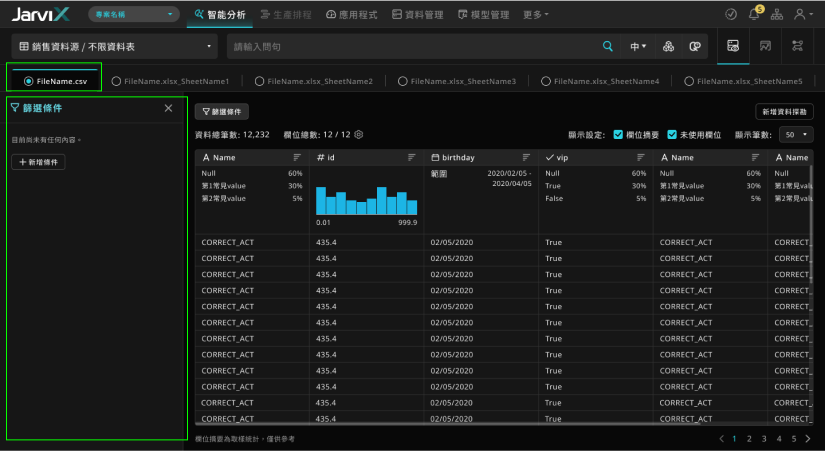This screenshot has height=451, width=825.
Task: Click the cyan search magnifier icon
Action: pos(608,46)
